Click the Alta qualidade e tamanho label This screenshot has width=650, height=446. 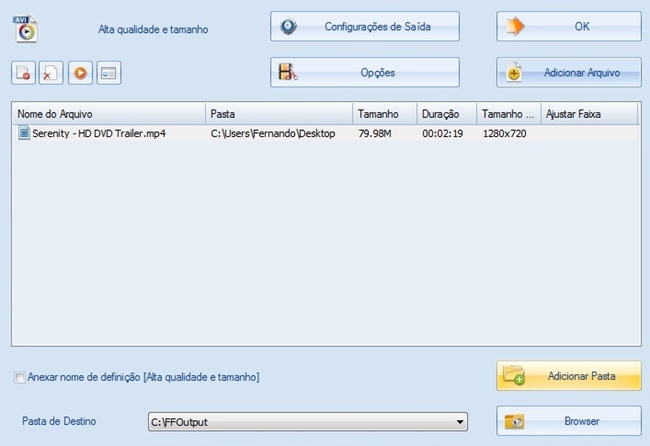[153, 29]
